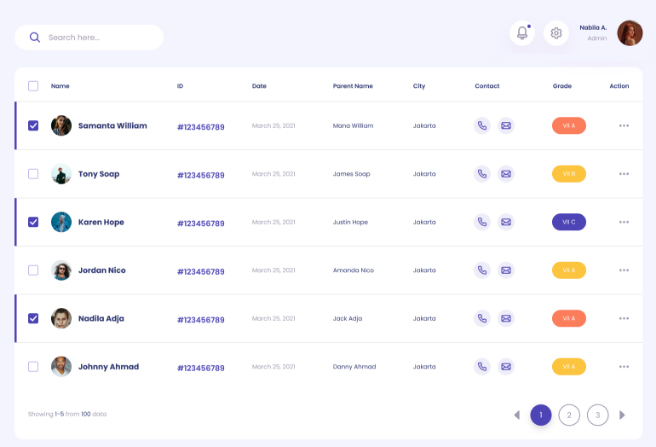Open three-dot menu for Johnny Ahmad
Image resolution: width=656 pixels, height=447 pixels.
point(624,366)
